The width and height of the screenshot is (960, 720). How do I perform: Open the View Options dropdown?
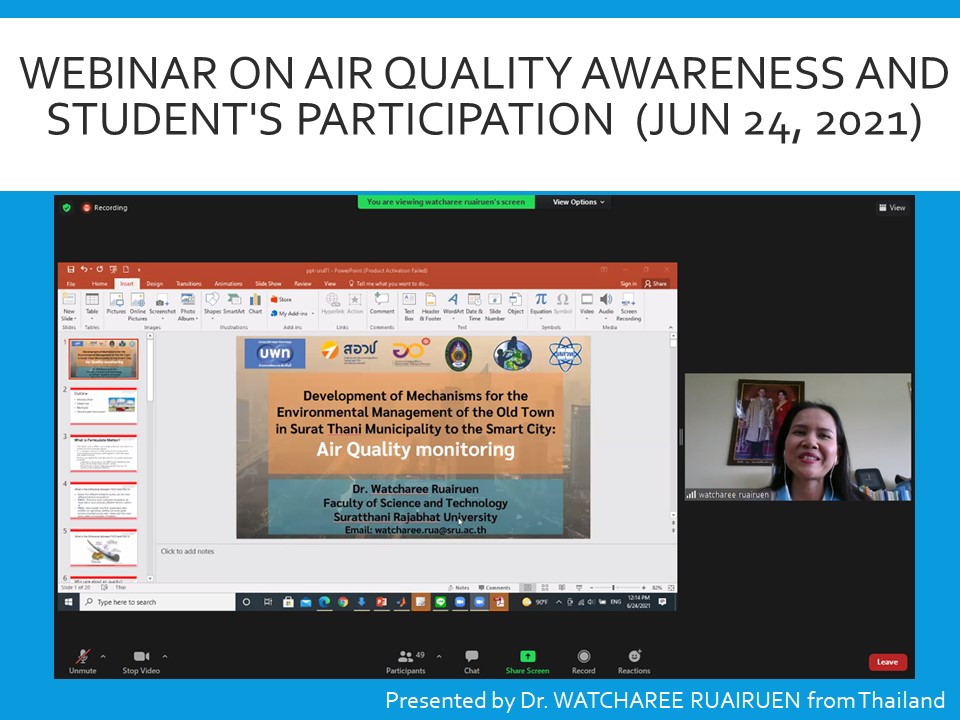coord(579,202)
